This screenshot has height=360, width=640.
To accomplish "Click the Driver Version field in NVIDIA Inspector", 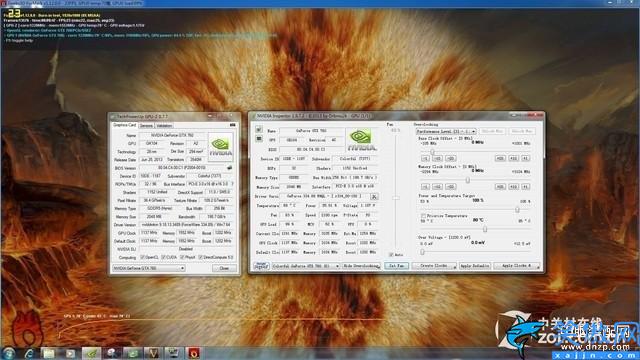I will [325, 196].
